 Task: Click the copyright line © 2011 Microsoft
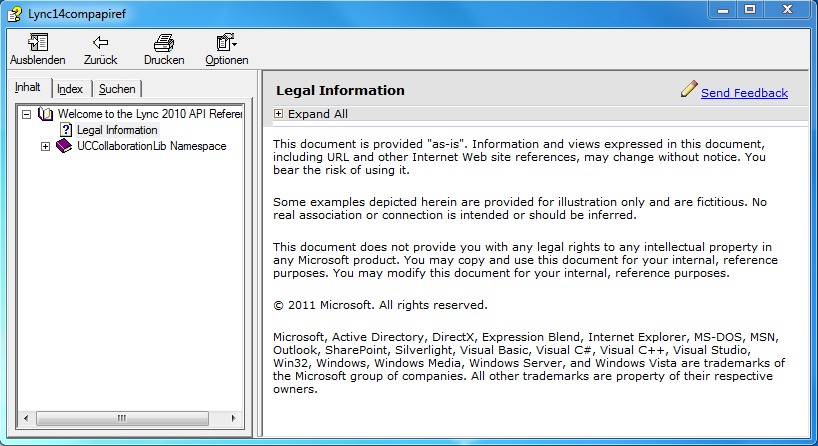[380, 305]
